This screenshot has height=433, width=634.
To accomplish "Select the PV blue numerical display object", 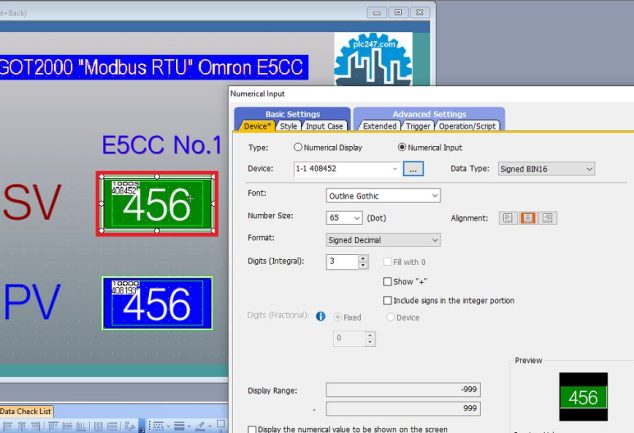I will [157, 303].
